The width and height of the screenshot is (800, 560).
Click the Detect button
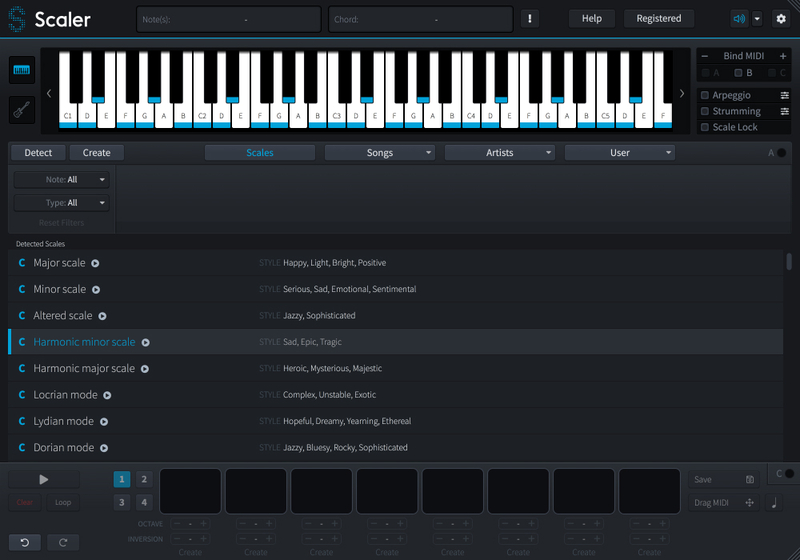tap(38, 153)
